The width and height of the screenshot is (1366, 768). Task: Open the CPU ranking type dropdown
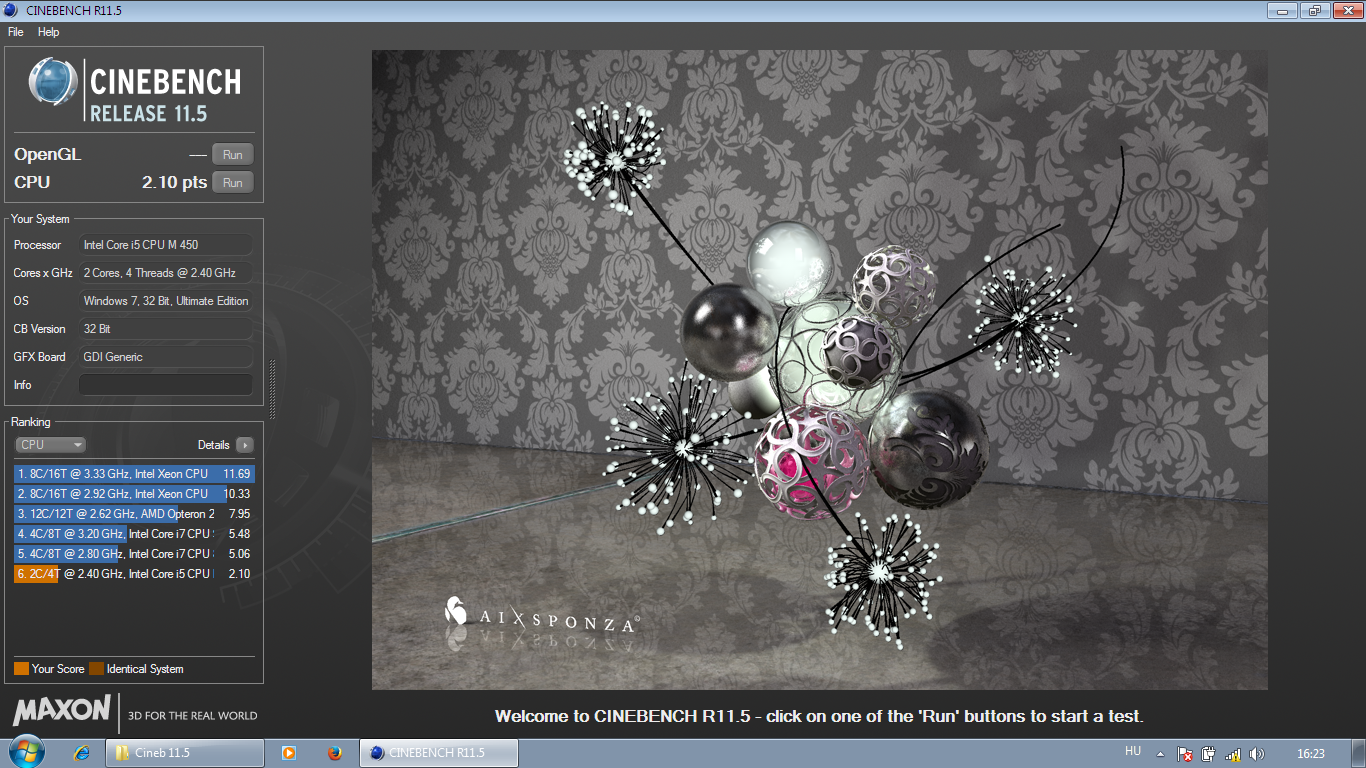tap(51, 445)
